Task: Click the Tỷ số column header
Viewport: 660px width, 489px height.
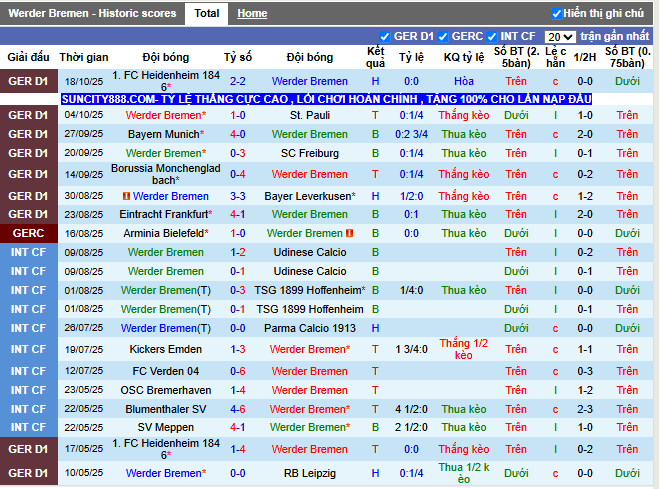Action: (238, 58)
